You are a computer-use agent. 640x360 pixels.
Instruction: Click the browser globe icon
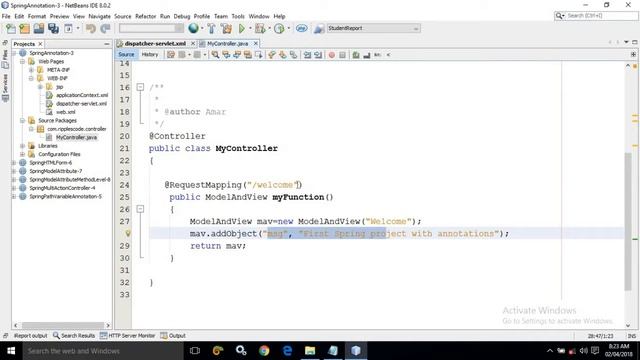(x=193, y=28)
